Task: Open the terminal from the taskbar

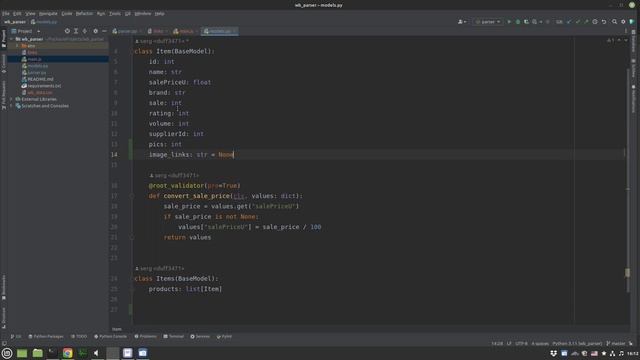Action: (x=52, y=353)
